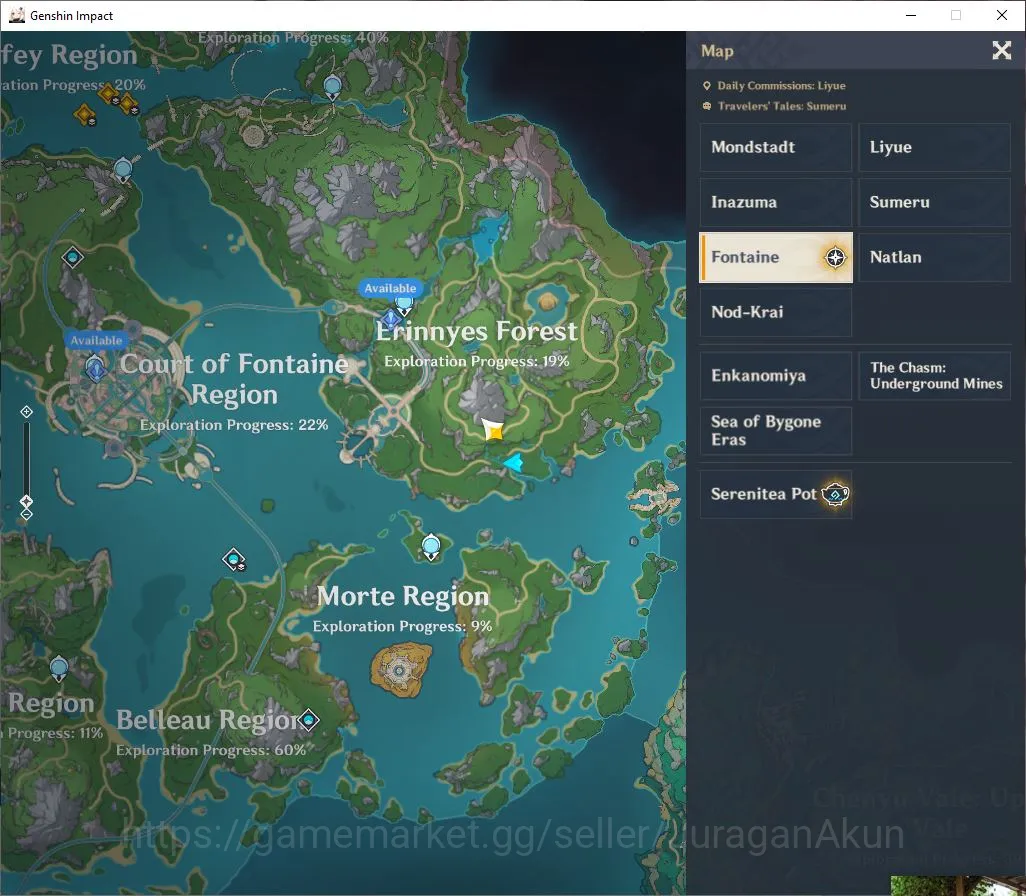
Task: Click the Morte Region map label
Action: tap(402, 596)
